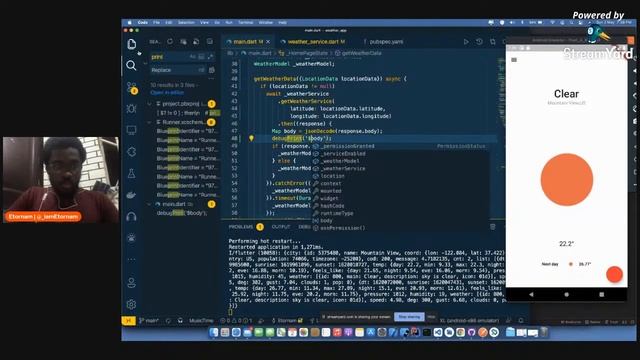
Task: Open the Search view in activity bar
Action: (x=131, y=65)
